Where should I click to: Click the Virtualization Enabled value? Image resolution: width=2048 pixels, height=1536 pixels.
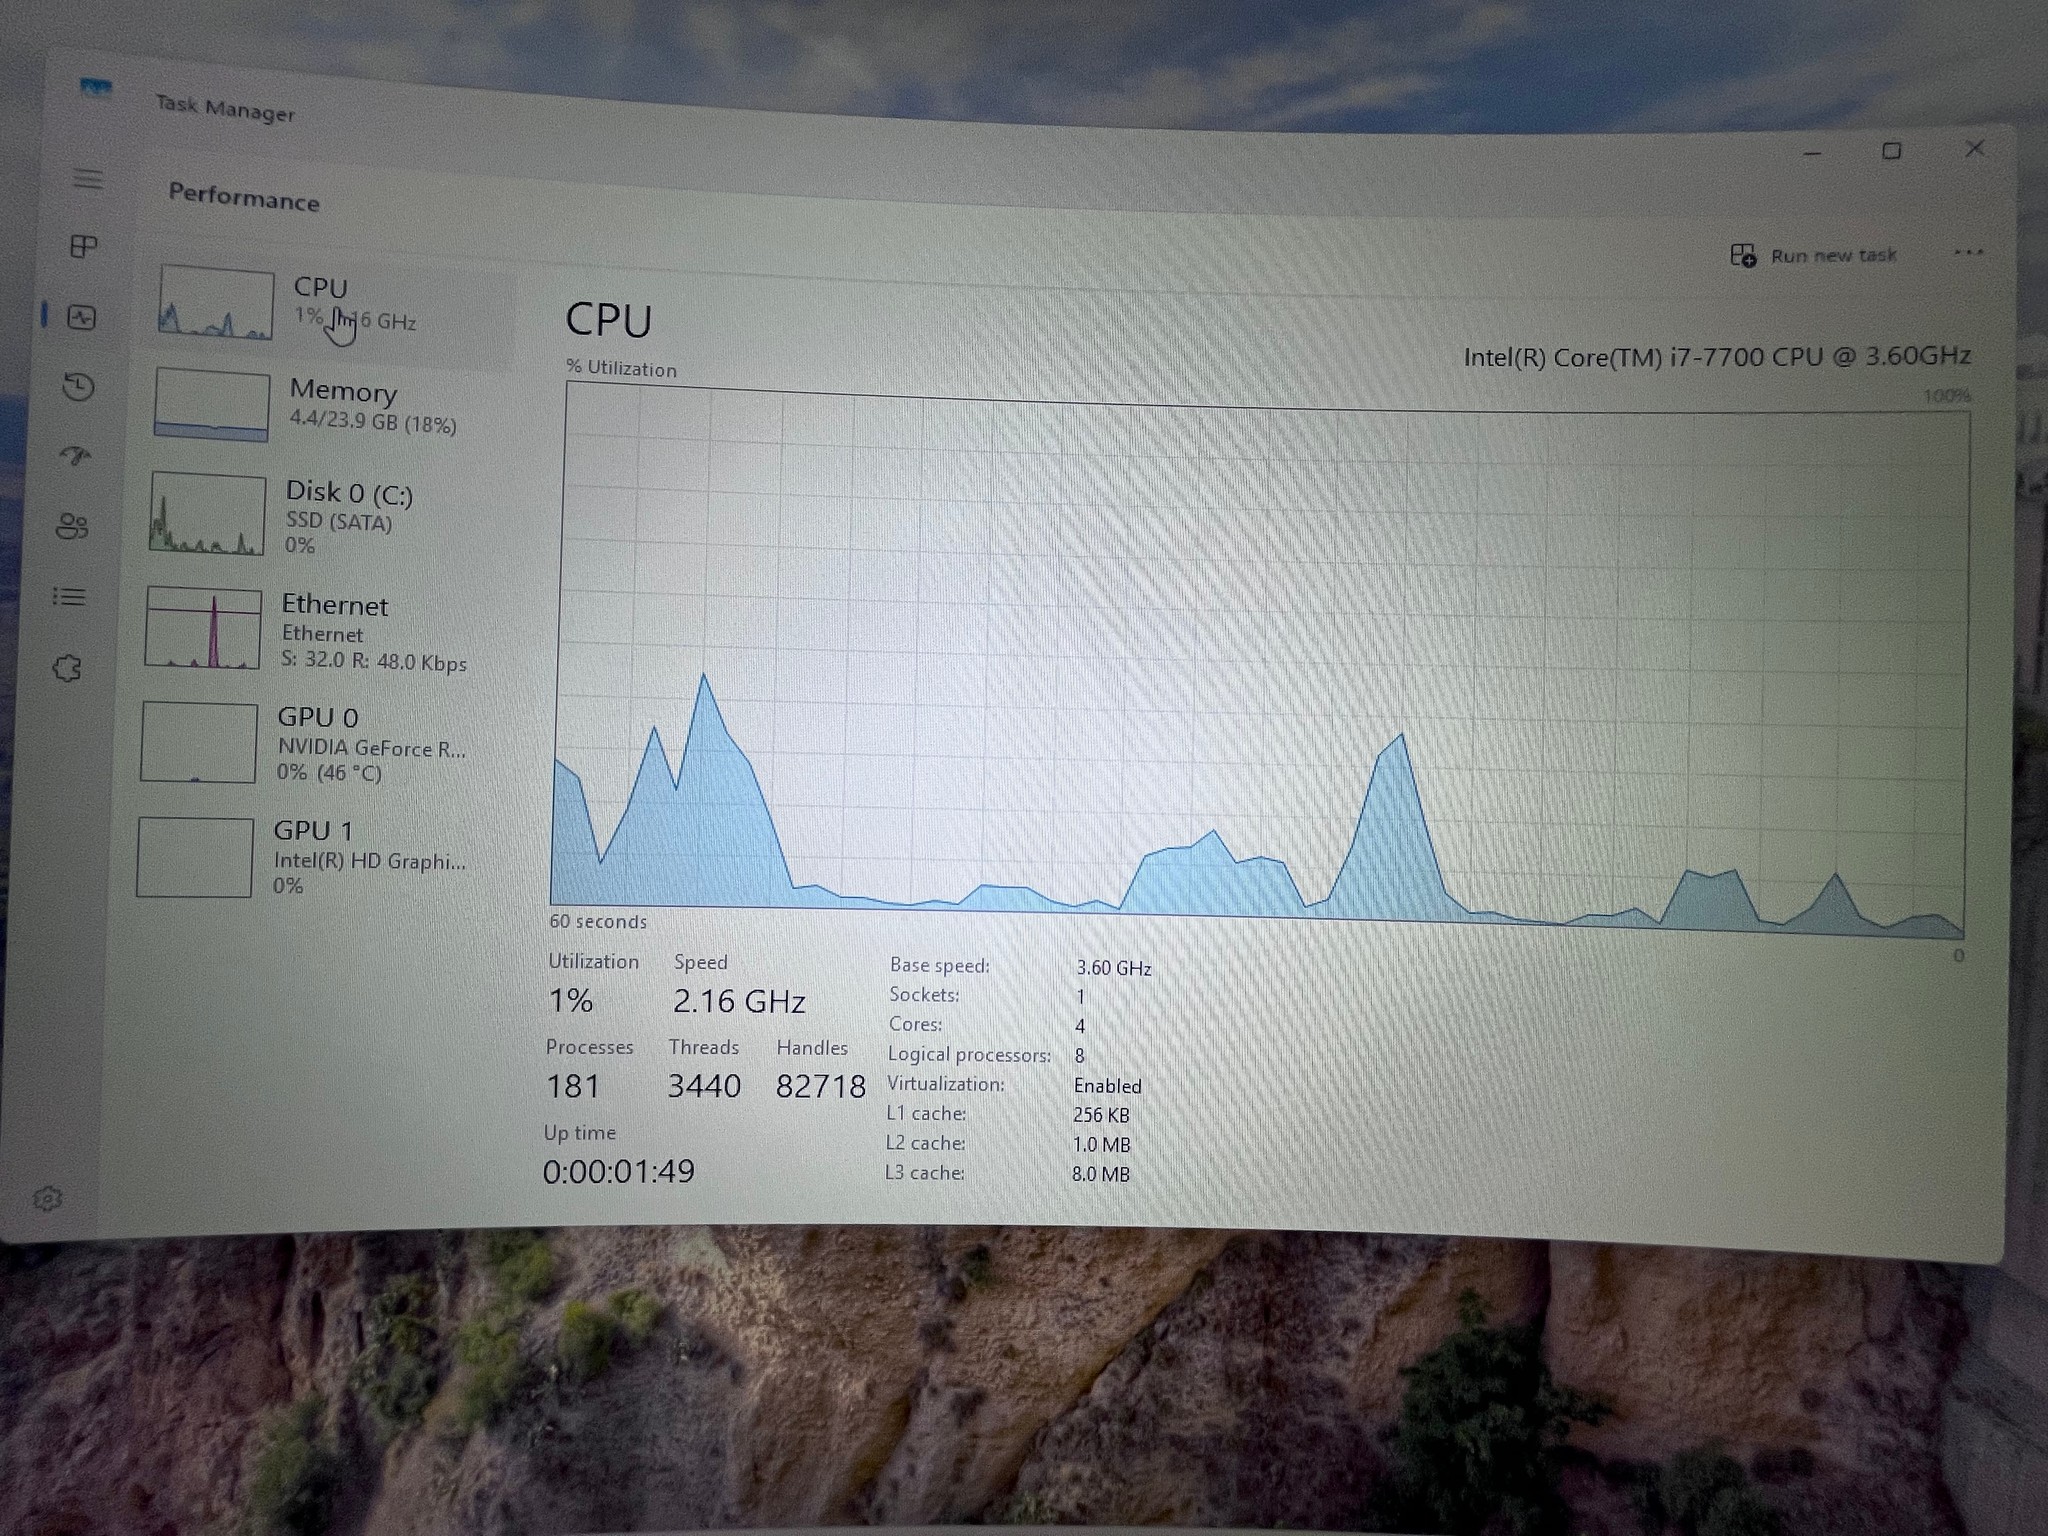pos(1107,1086)
